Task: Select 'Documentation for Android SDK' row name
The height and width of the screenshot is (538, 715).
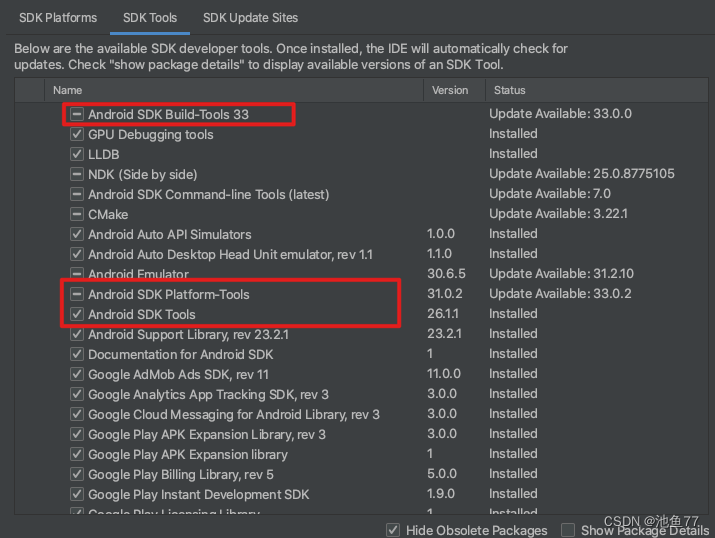Action: (x=181, y=355)
